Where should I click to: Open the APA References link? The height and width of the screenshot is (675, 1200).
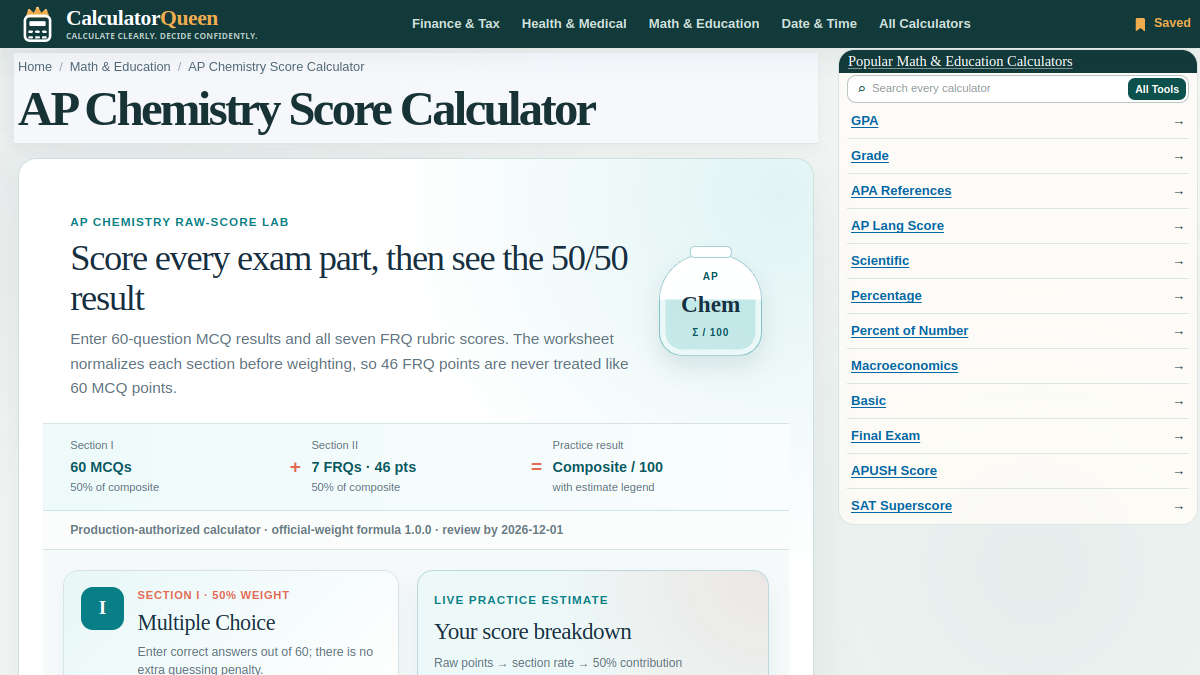click(901, 191)
